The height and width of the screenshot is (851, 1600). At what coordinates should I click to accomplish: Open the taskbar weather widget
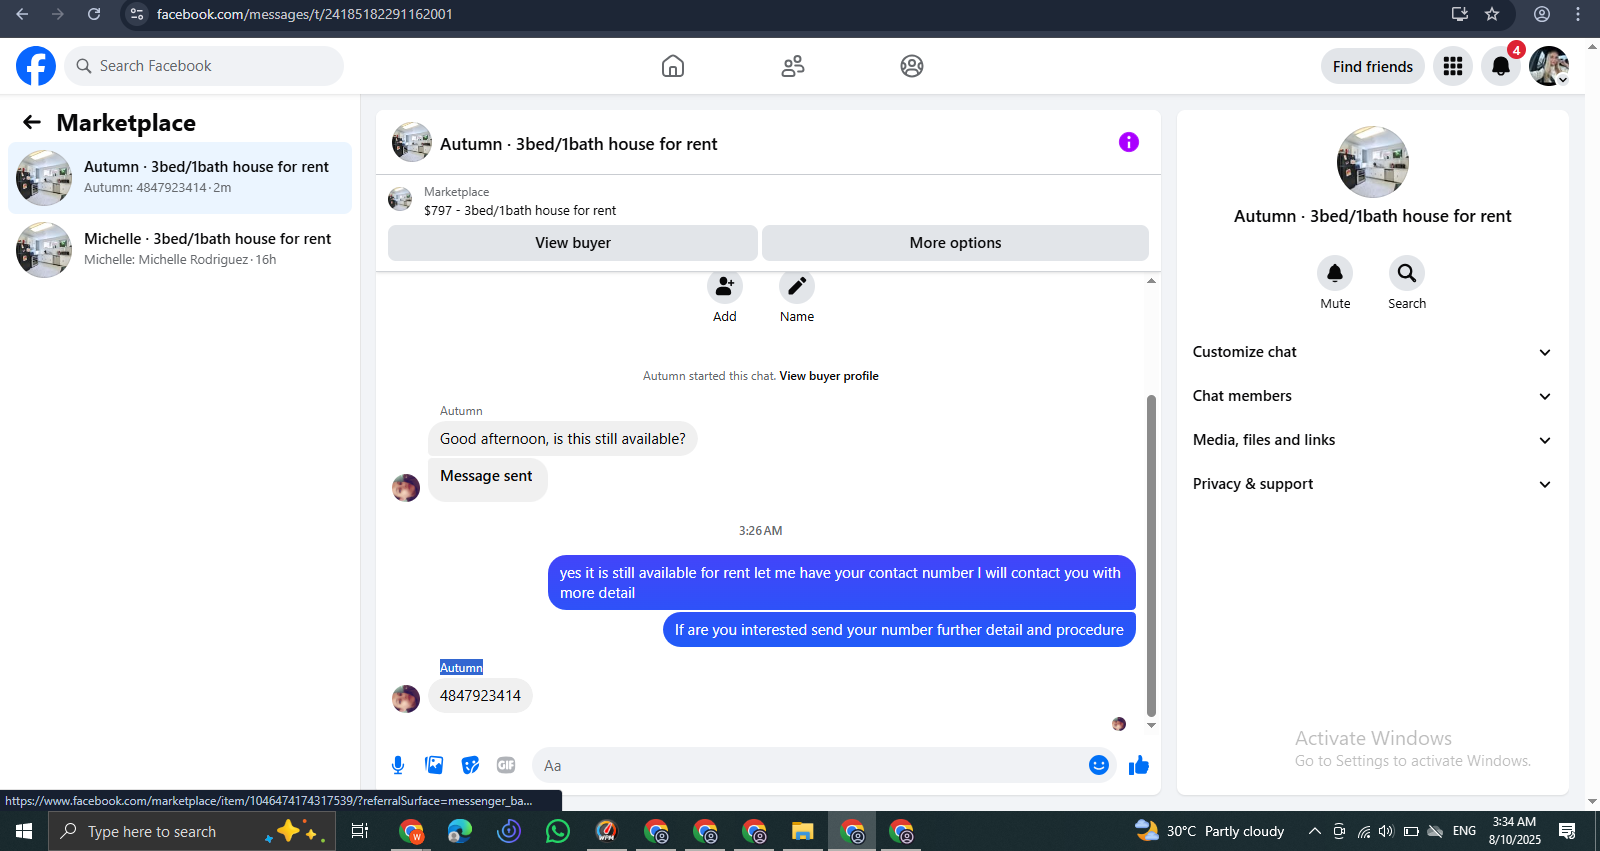coord(1210,831)
